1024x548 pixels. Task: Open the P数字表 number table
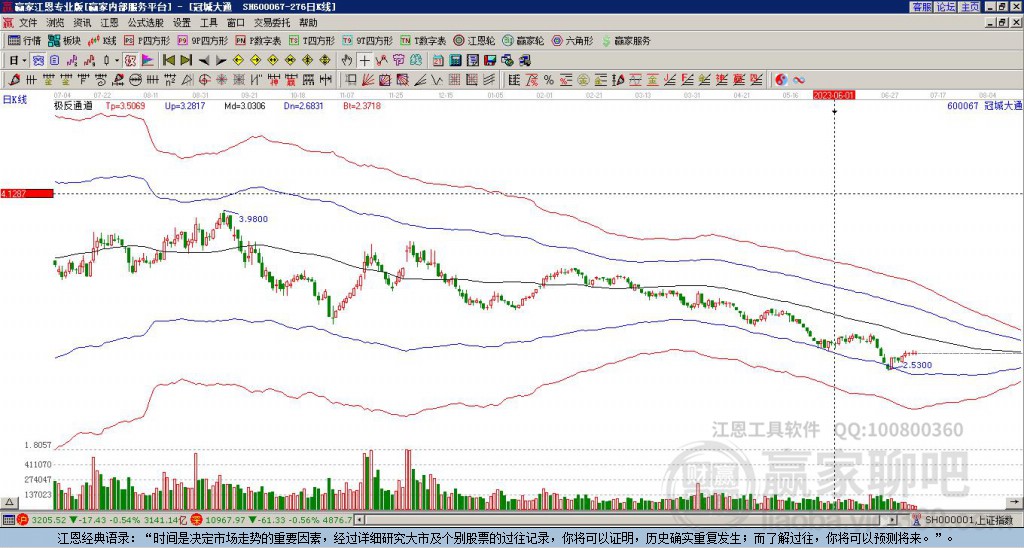pyautogui.click(x=258, y=40)
